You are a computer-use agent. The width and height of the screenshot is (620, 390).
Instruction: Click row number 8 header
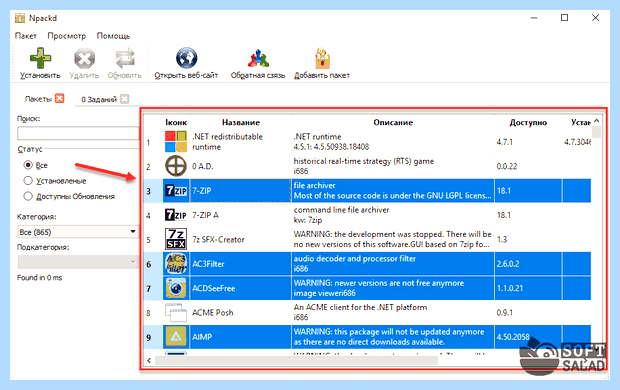(x=153, y=313)
